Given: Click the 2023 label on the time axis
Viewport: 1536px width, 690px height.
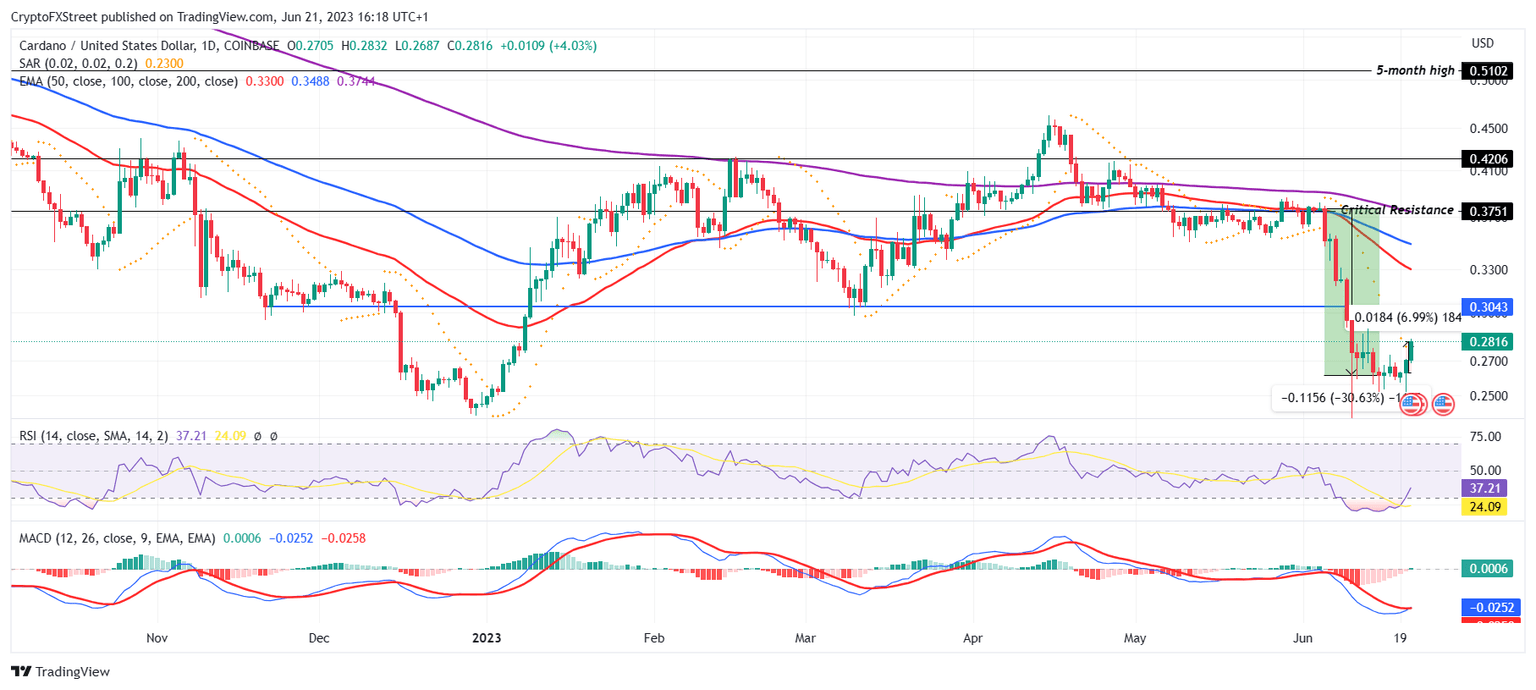Looking at the screenshot, I should [x=486, y=637].
